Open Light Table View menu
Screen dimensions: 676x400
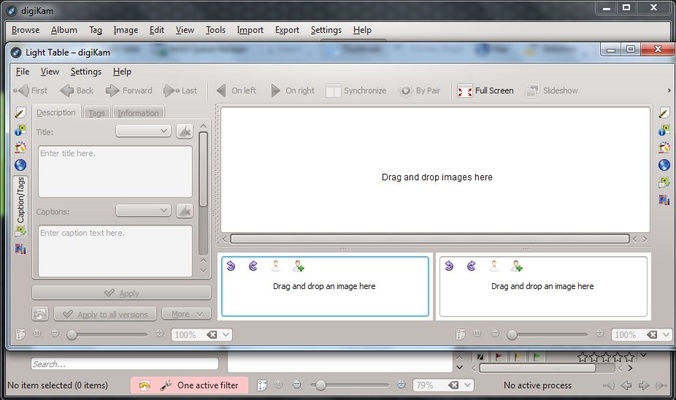pos(50,72)
